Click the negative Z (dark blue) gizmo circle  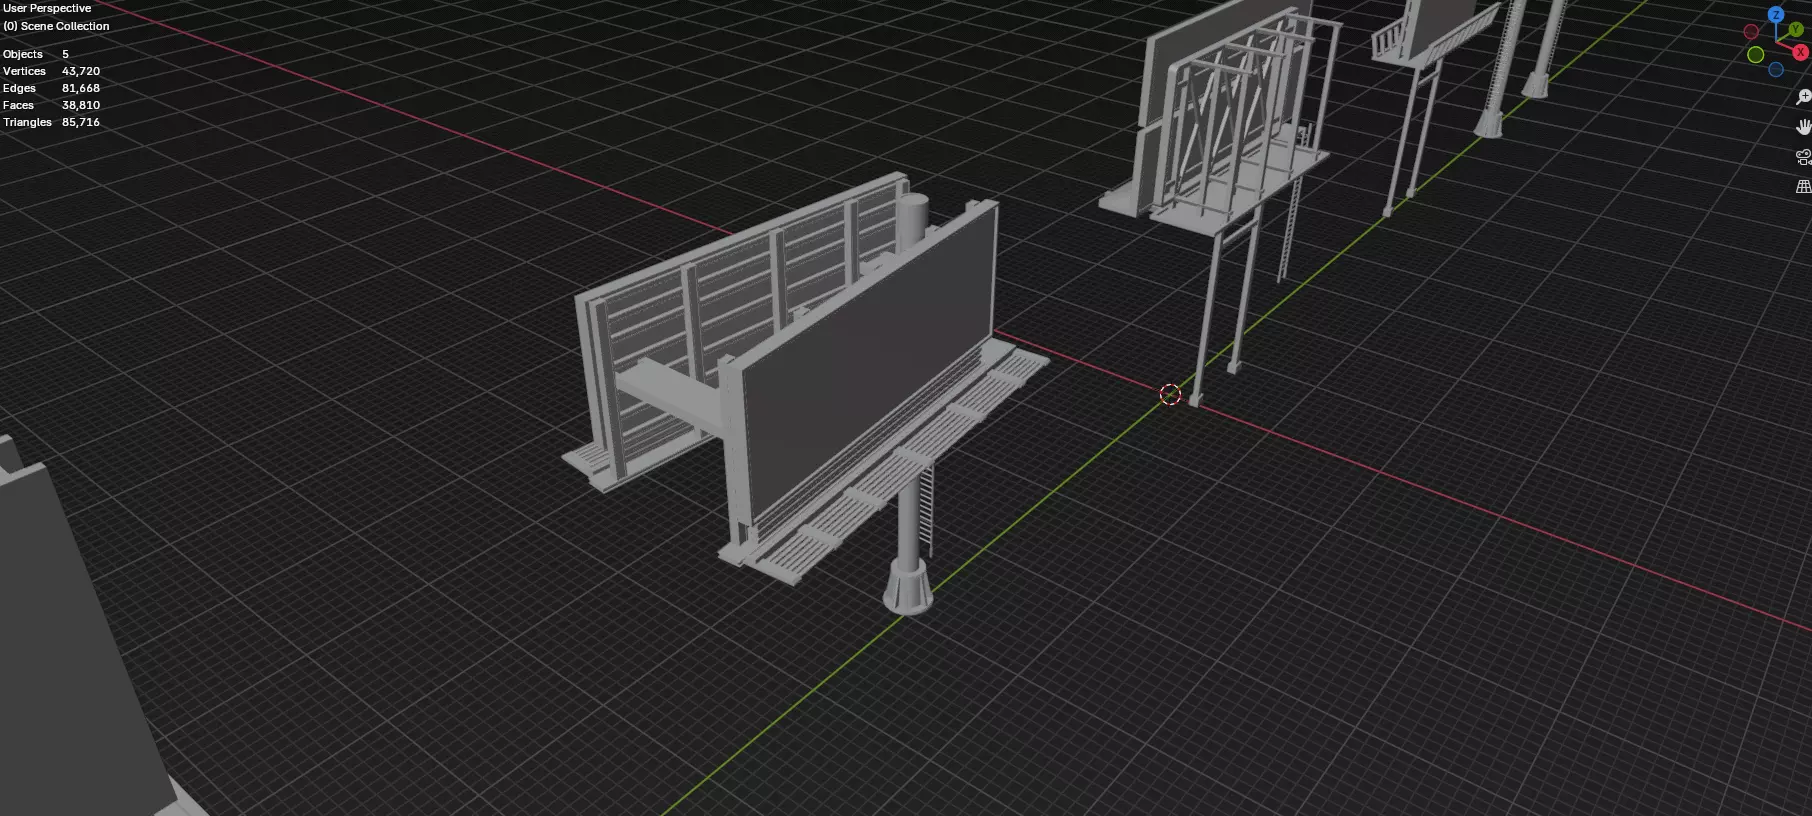pos(1776,70)
